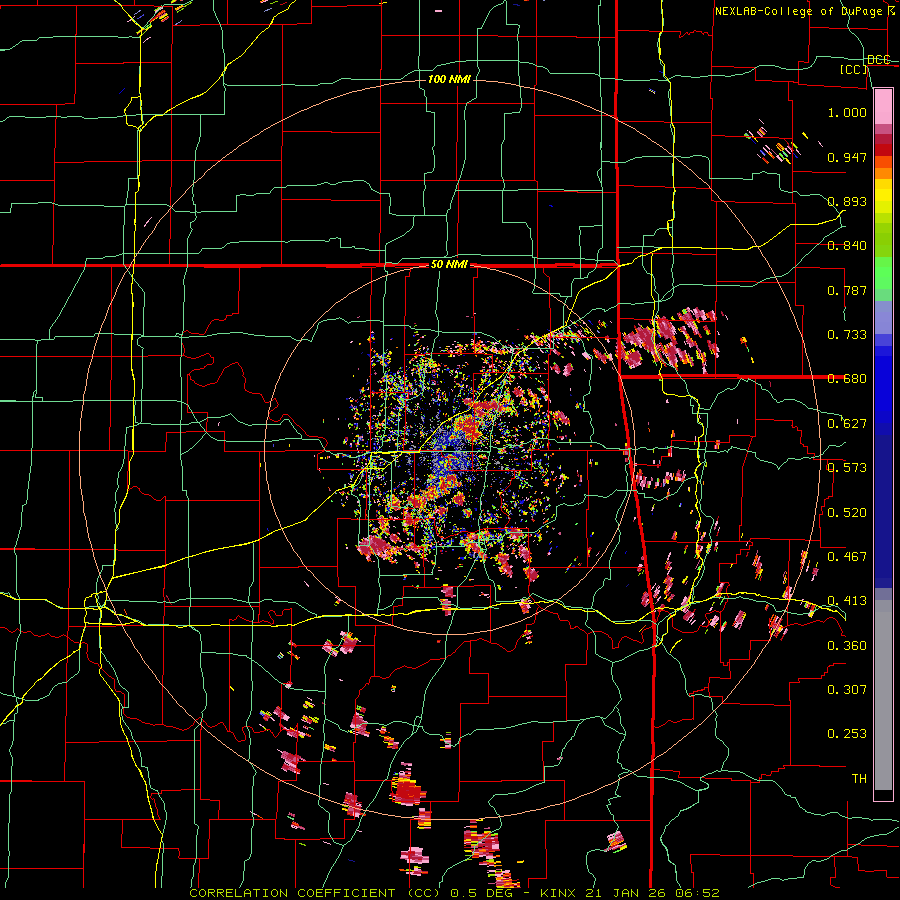Select the 0.627 scale value
Viewport: 900px width, 900px height.
(x=847, y=424)
